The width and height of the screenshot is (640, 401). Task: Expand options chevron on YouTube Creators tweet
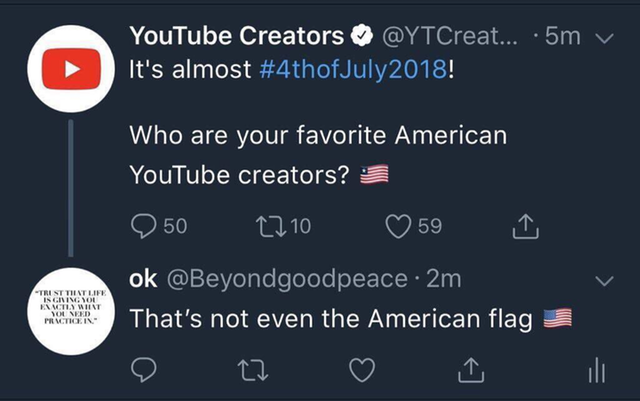[x=604, y=38]
